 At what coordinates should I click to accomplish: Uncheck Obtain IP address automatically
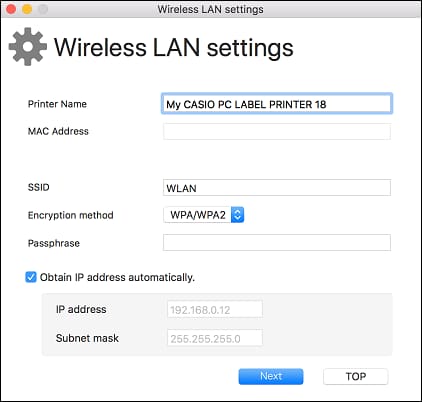click(31, 277)
